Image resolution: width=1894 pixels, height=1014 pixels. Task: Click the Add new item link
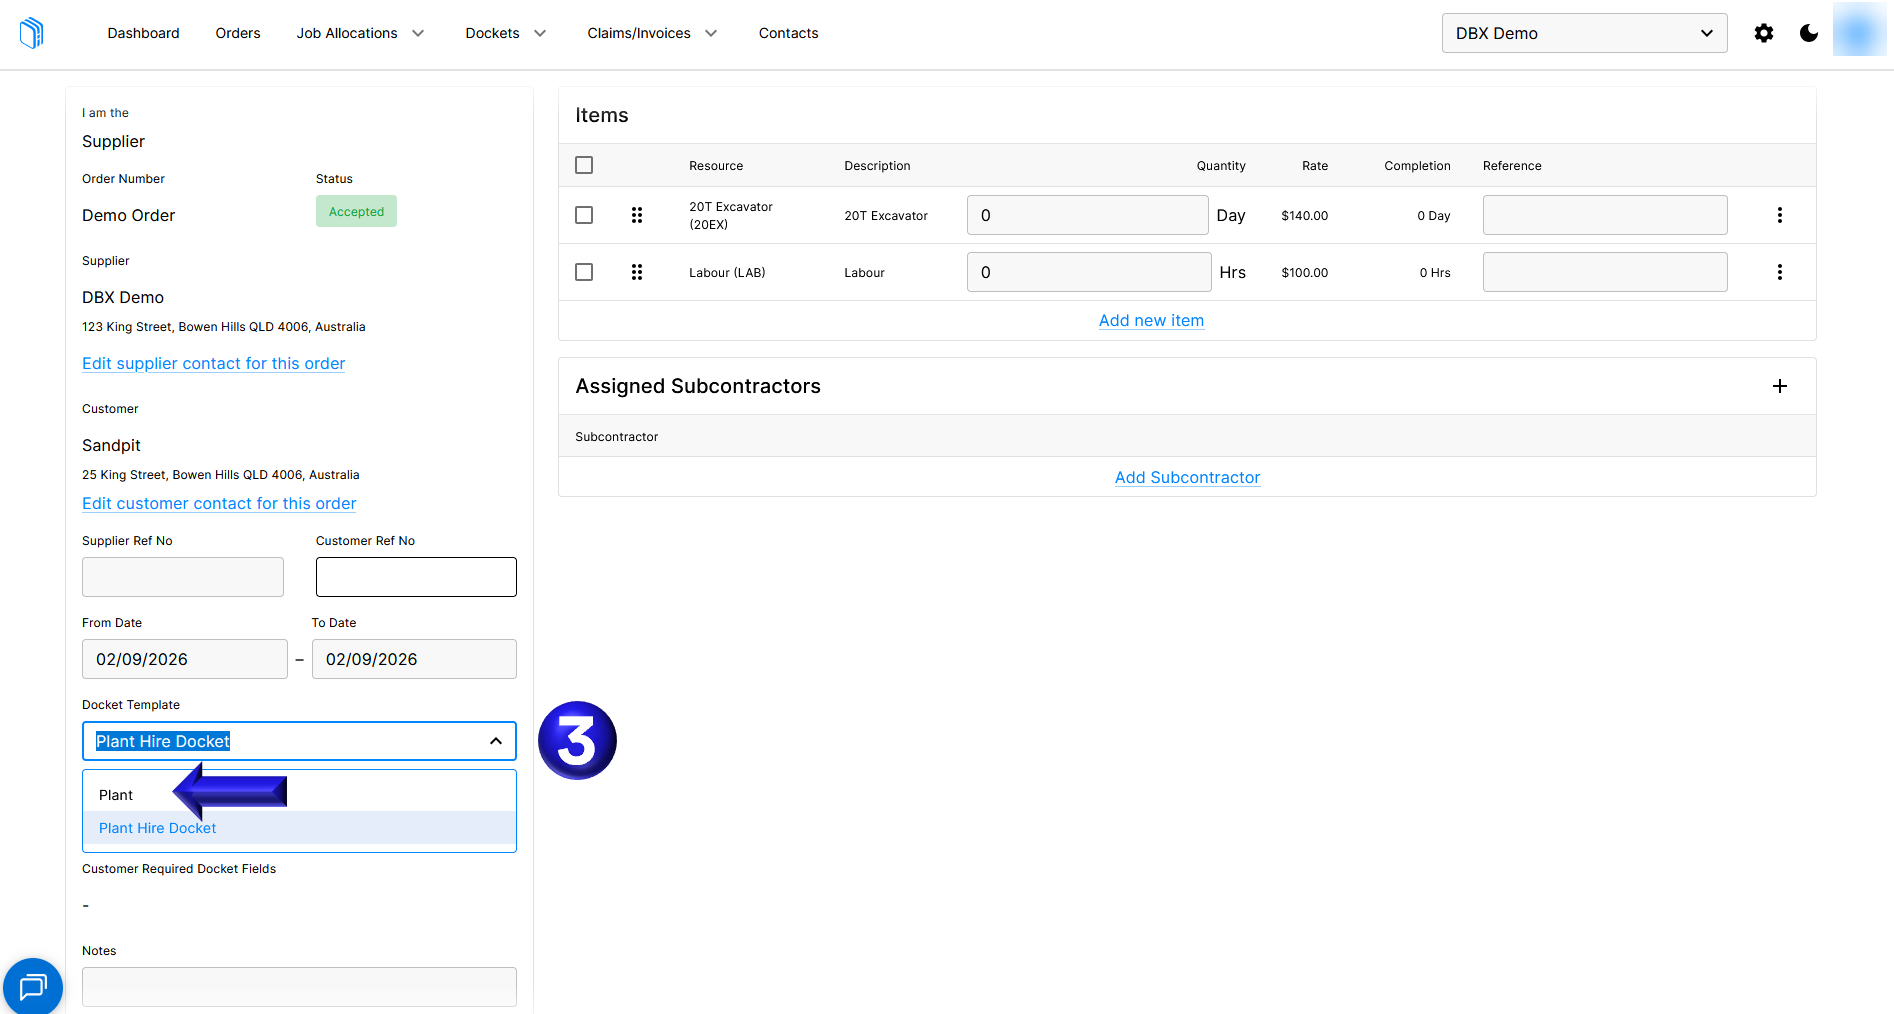point(1151,320)
